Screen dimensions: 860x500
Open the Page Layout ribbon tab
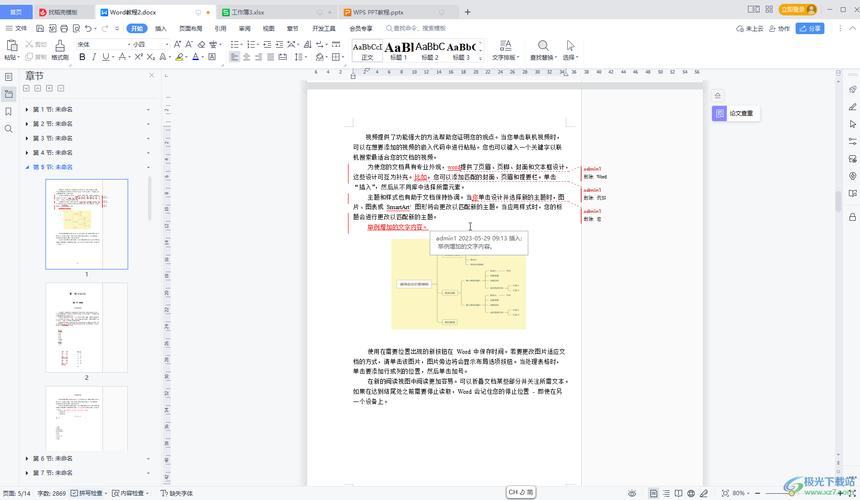click(190, 29)
